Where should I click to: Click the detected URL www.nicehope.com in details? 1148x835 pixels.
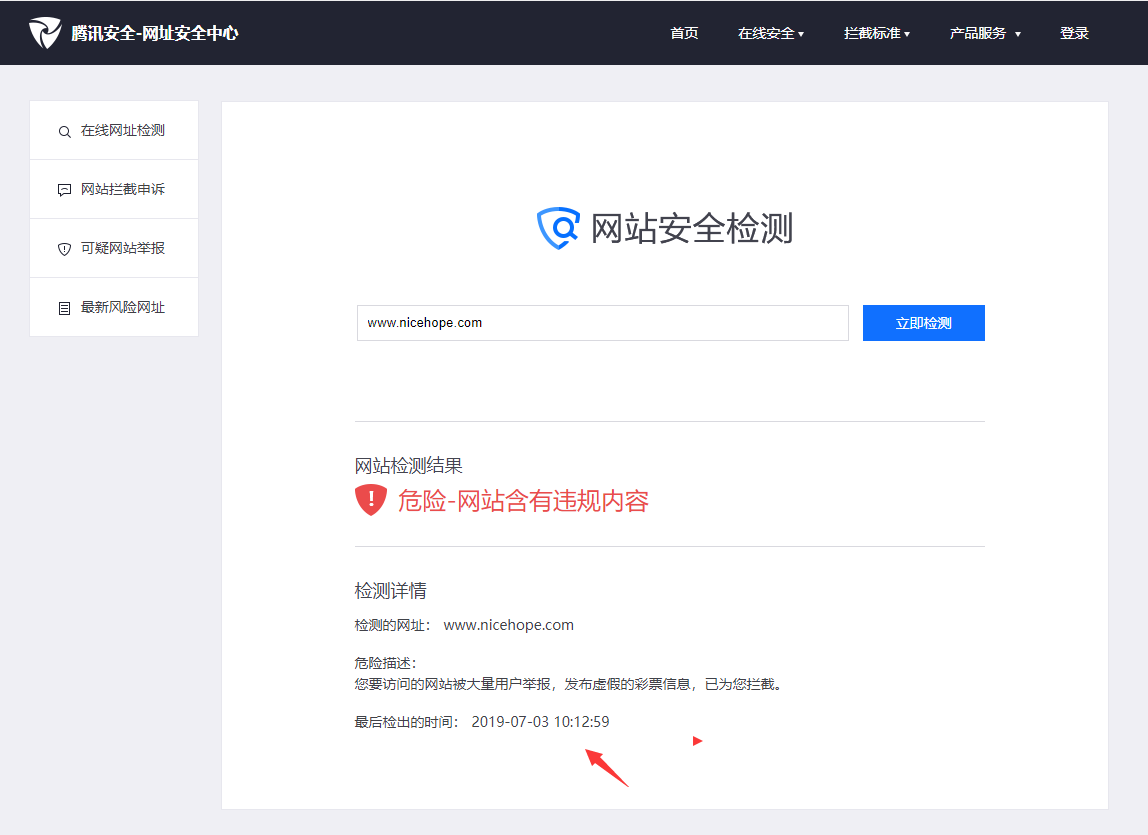[509, 625]
